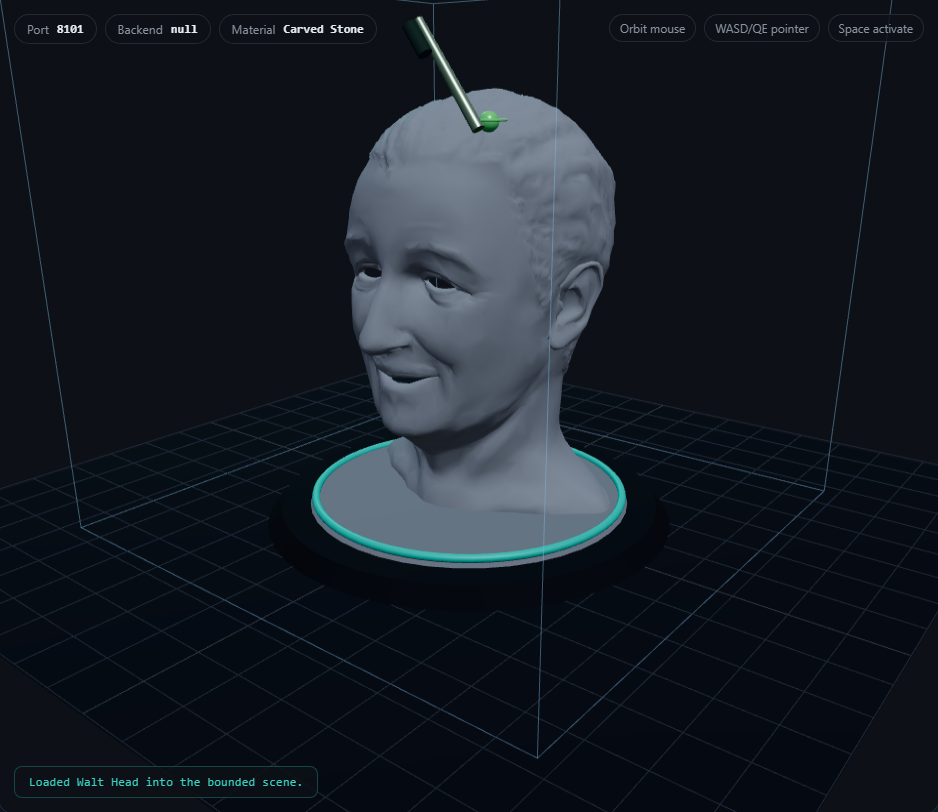
Task: Open the Material Carved Stone selector
Action: pyautogui.click(x=297, y=29)
